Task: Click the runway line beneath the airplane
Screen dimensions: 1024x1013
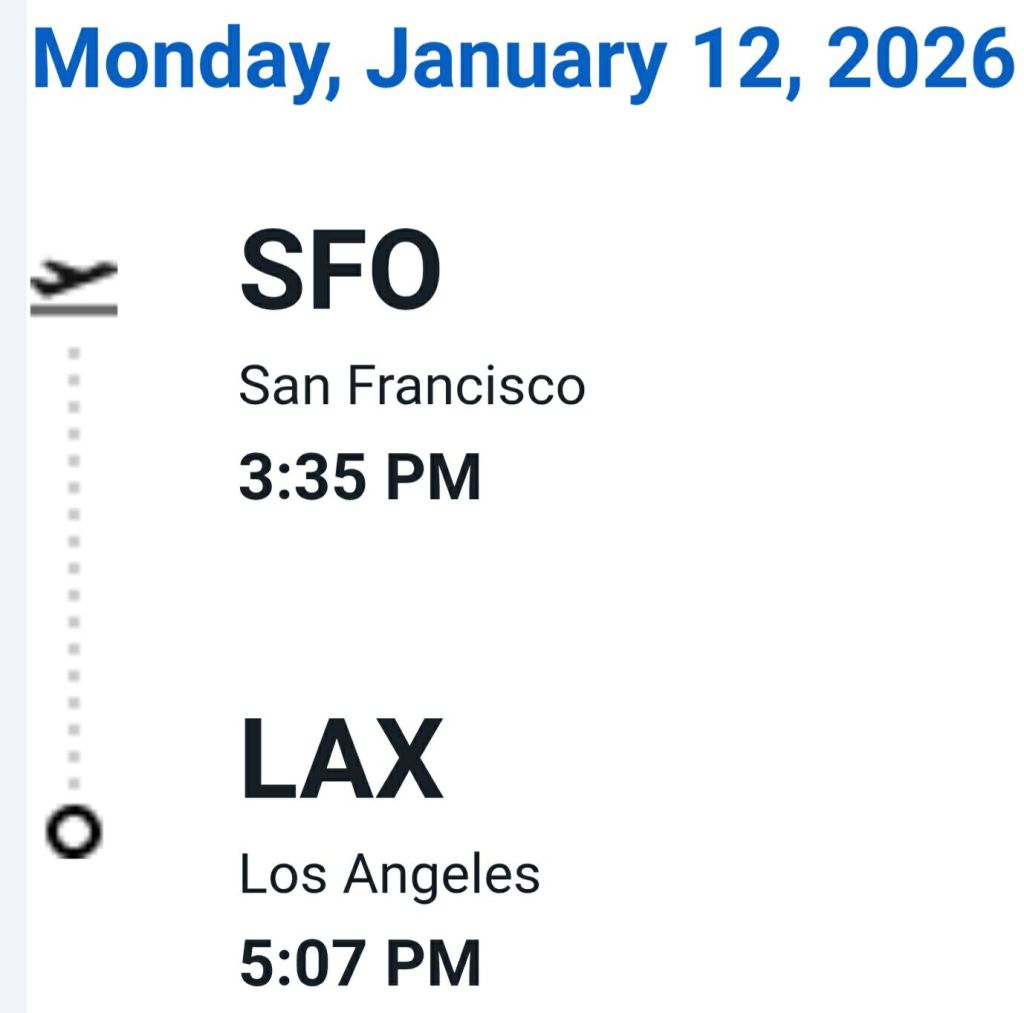Action: click(73, 309)
